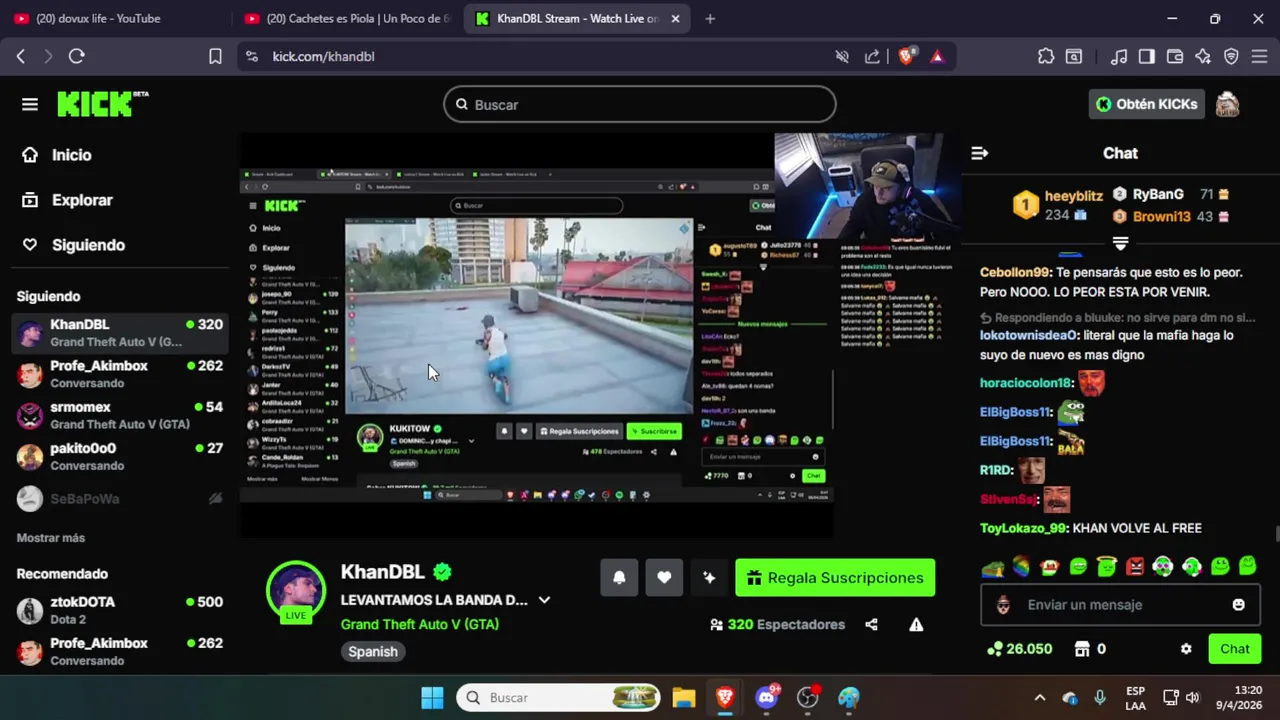This screenshot has width=1280, height=720.
Task: Open browser extensions puzzle icon
Action: (1046, 57)
